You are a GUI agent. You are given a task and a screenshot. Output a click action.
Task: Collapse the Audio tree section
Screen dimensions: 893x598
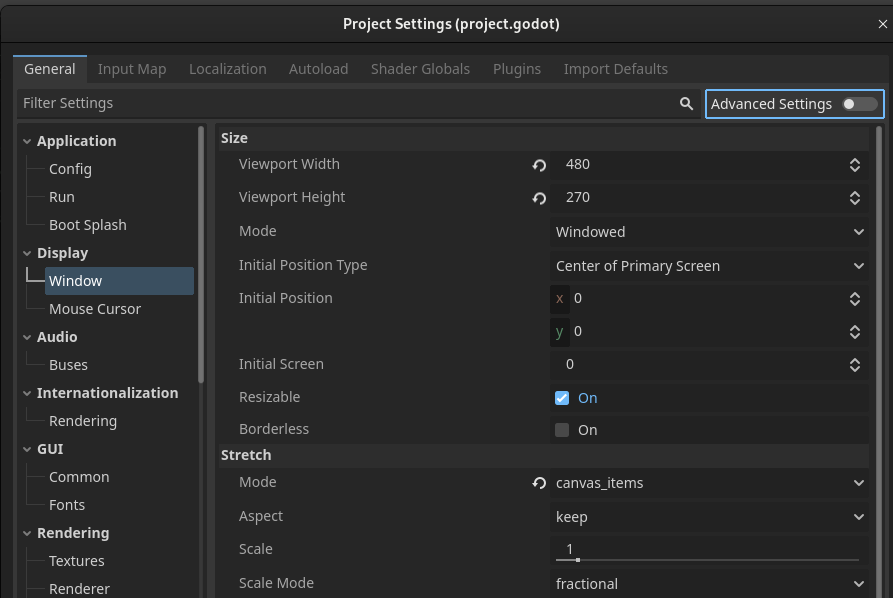(x=27, y=337)
